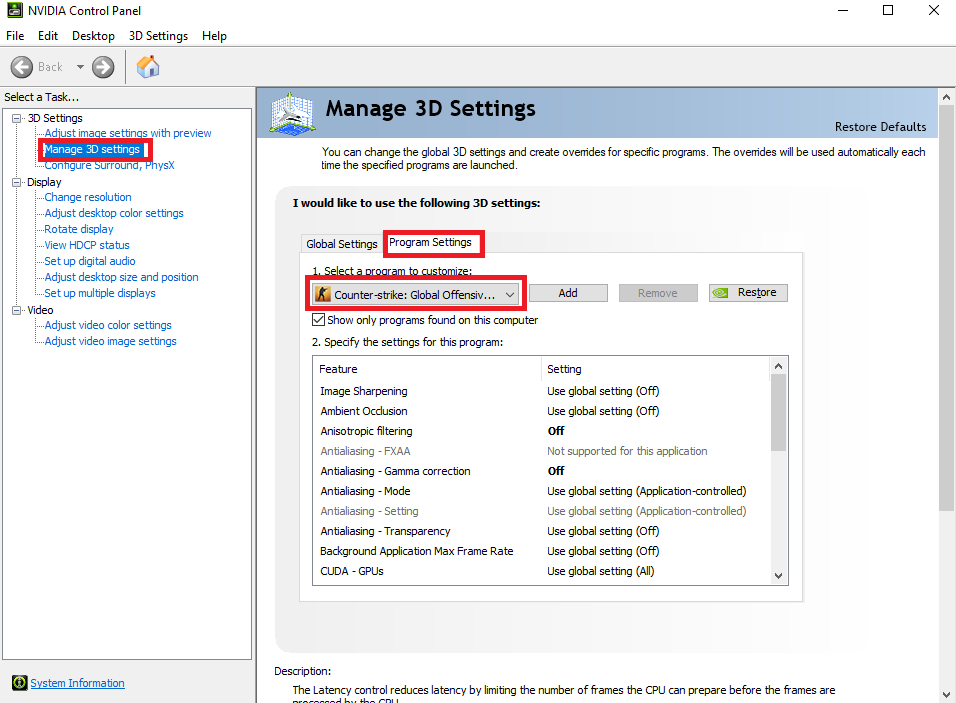Open the File menu

[15, 36]
